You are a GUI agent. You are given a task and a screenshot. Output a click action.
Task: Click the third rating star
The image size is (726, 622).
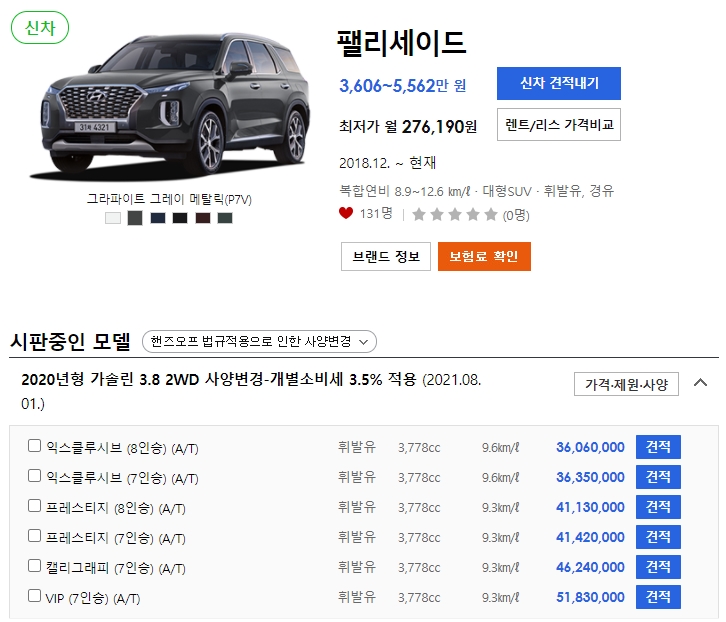455,214
